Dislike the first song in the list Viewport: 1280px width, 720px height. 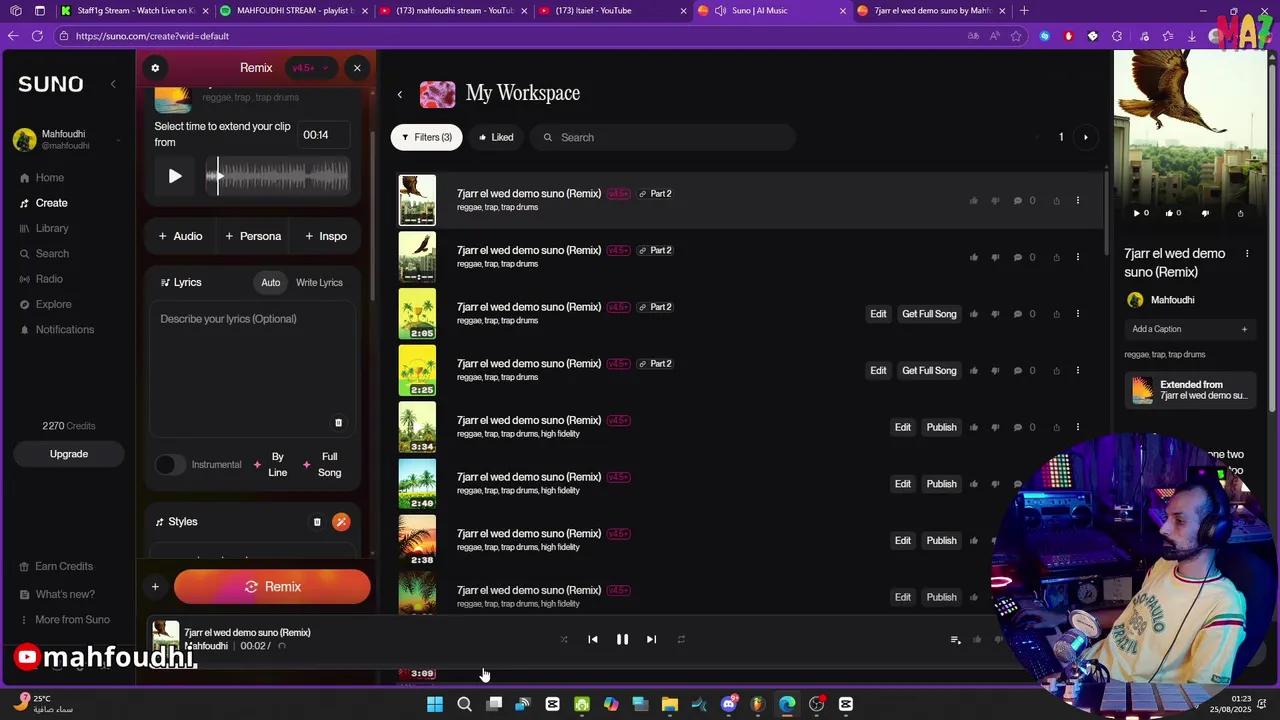pyautogui.click(x=995, y=201)
